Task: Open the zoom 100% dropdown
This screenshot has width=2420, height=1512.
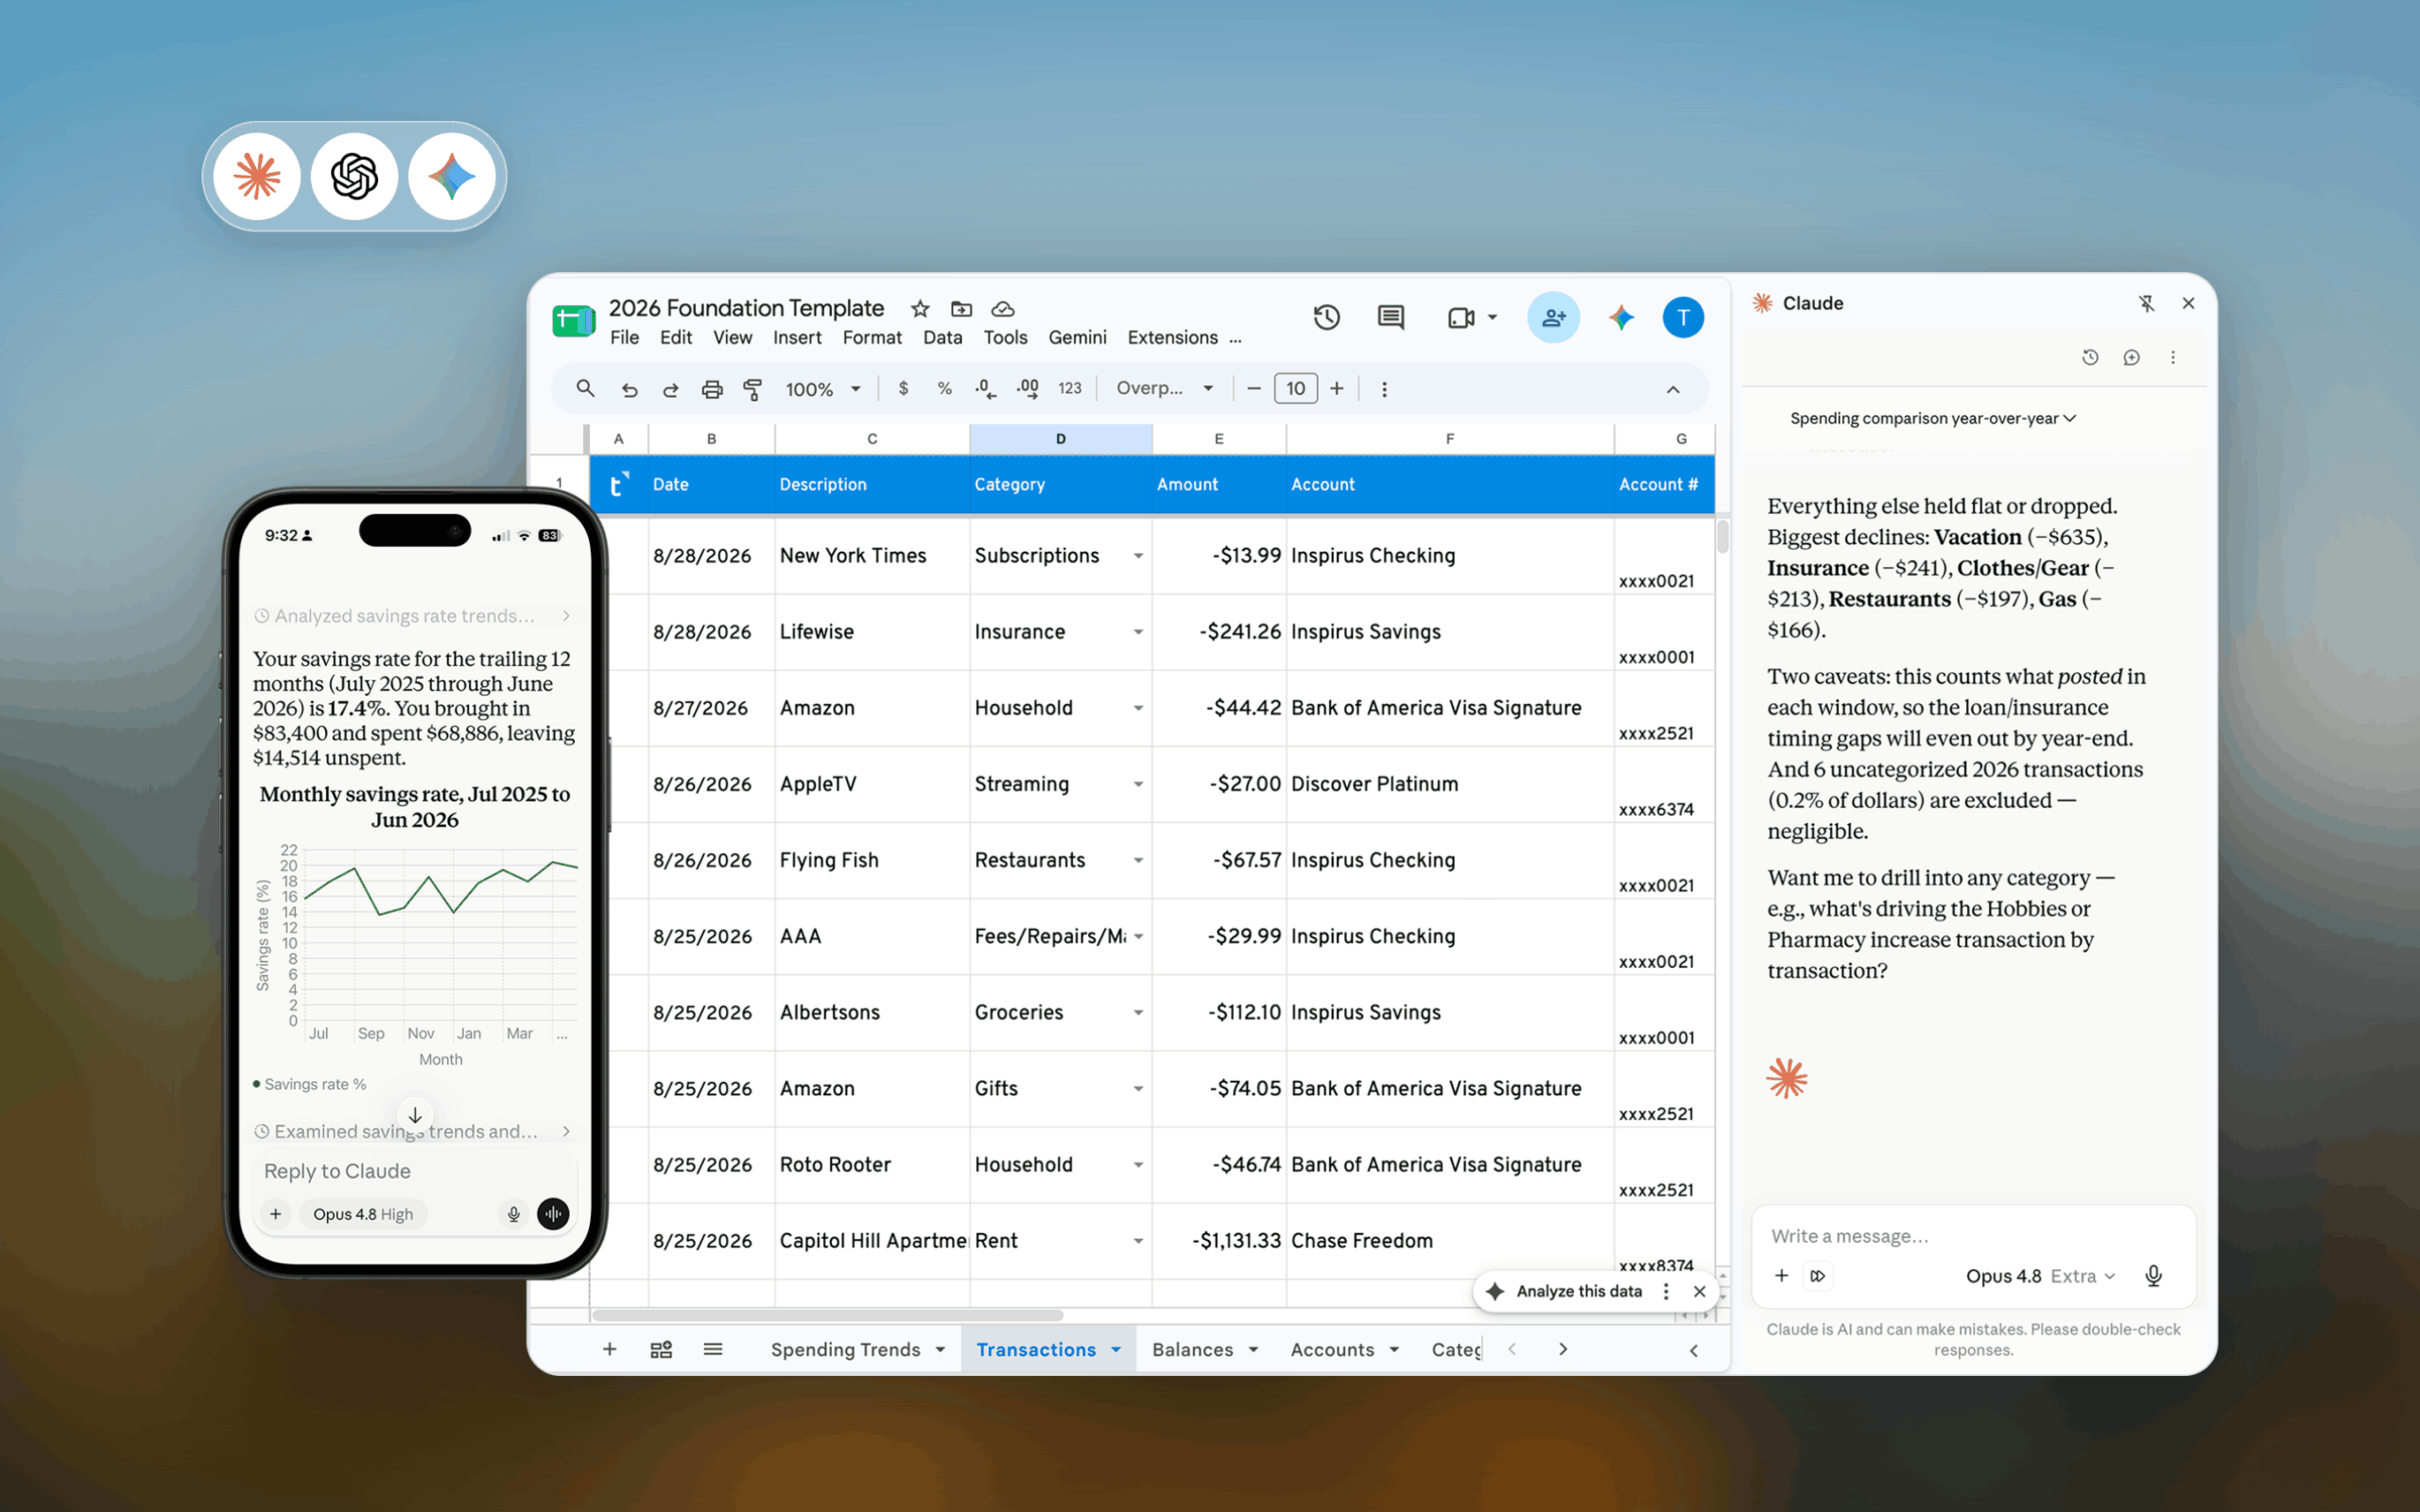Action: [x=822, y=389]
